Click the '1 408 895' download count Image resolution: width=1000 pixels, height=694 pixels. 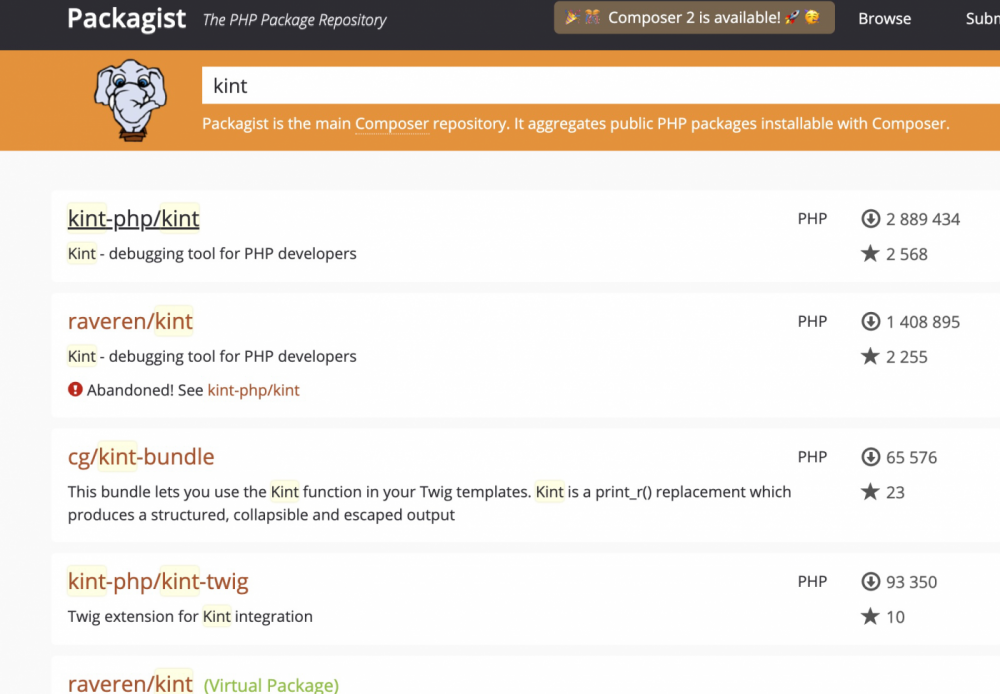[x=923, y=322]
